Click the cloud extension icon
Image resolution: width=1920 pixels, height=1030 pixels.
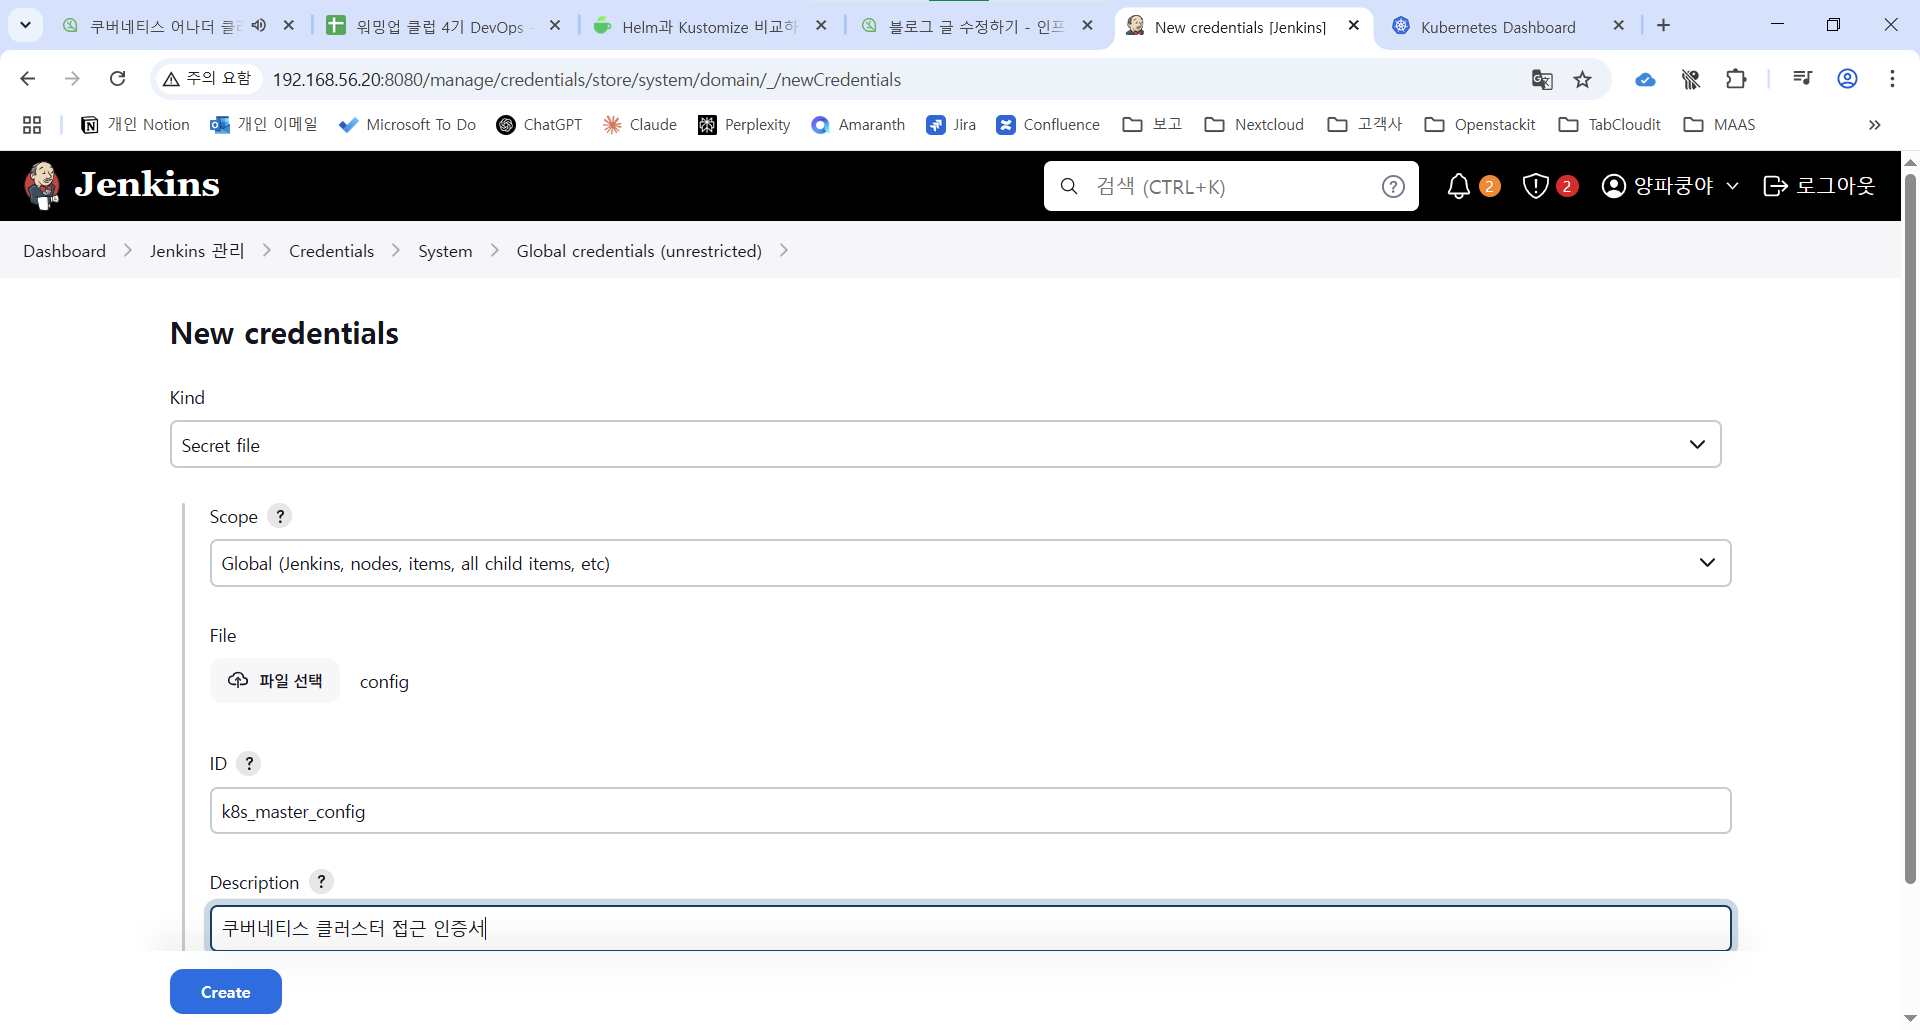(1645, 79)
